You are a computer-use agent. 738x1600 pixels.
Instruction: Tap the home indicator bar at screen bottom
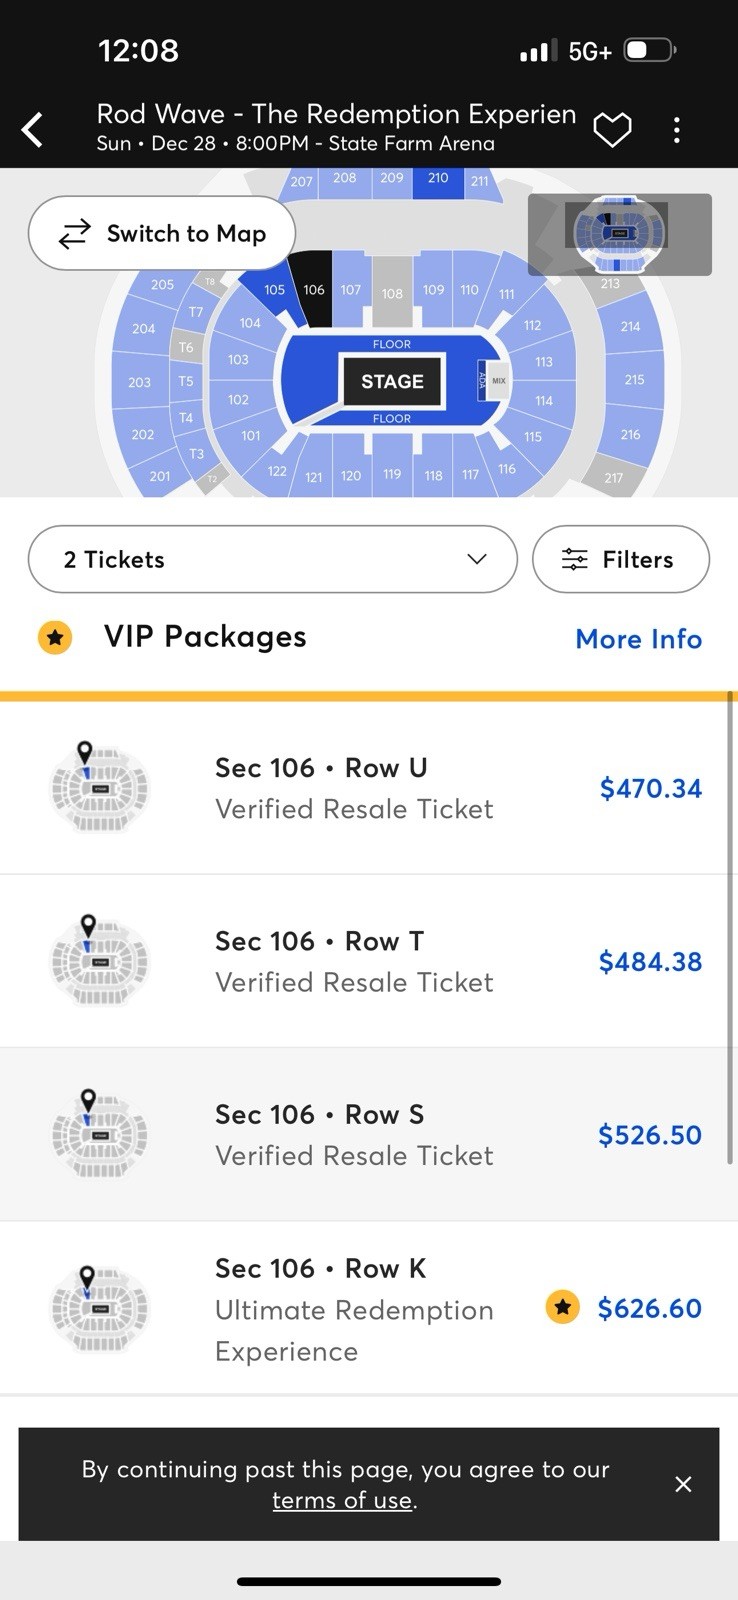(x=369, y=1583)
